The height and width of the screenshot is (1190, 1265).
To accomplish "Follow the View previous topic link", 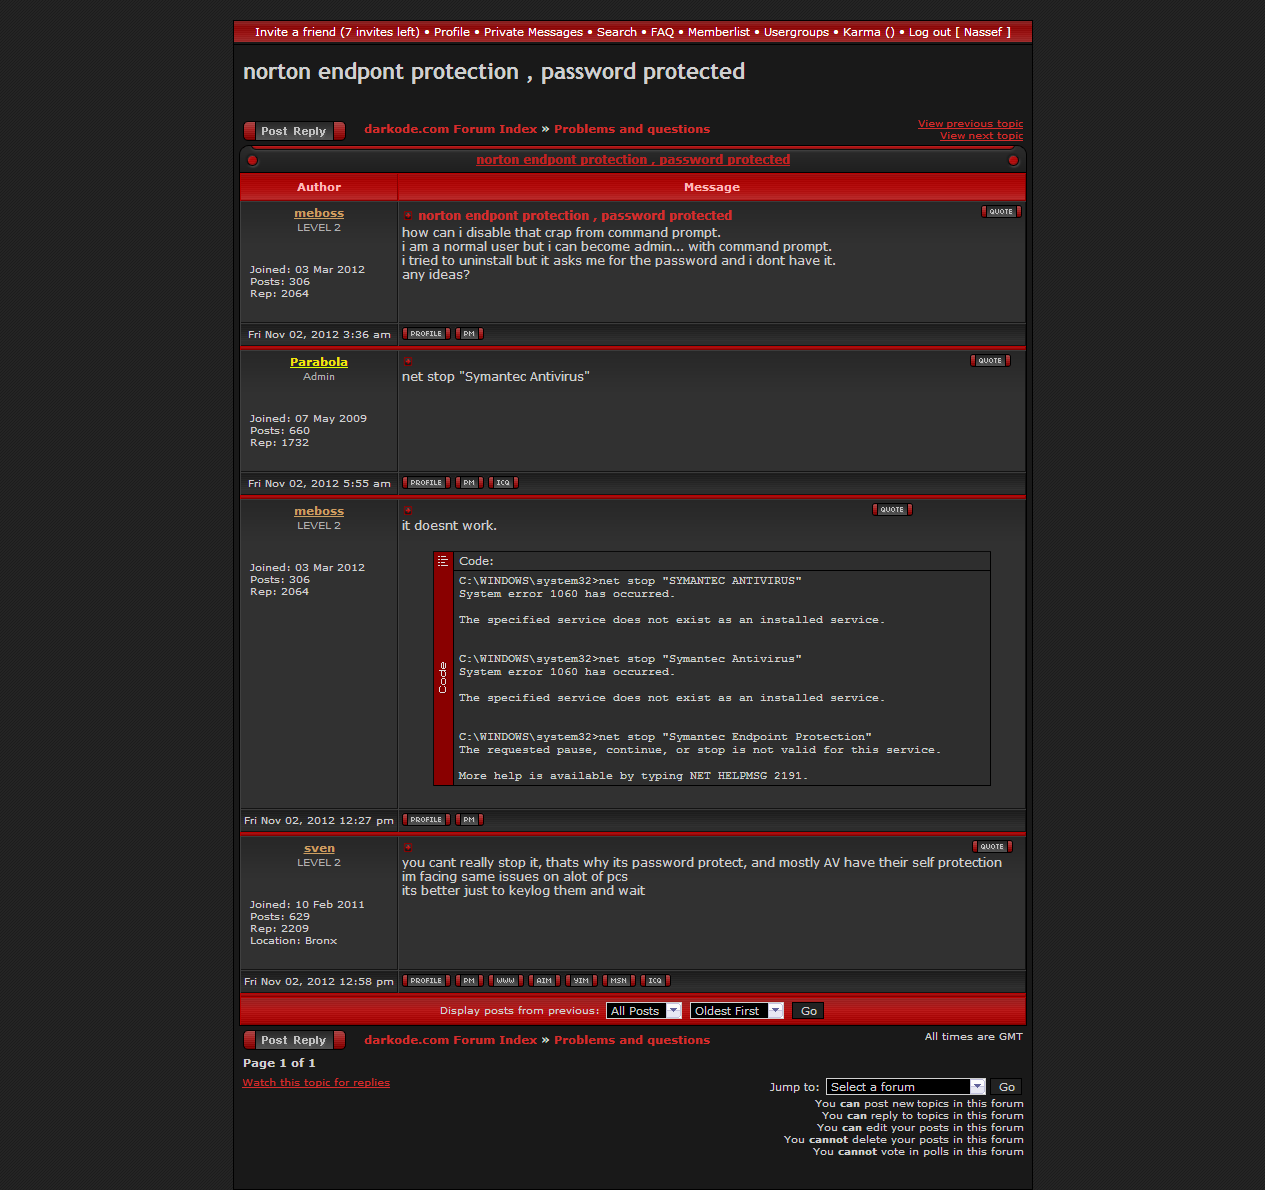I will coord(970,124).
